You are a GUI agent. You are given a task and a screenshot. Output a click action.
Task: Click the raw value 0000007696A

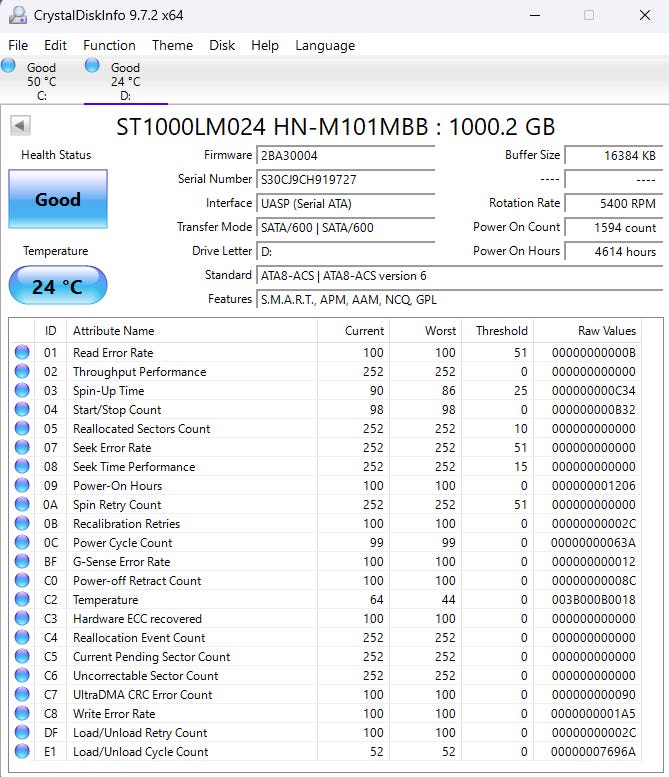593,752
